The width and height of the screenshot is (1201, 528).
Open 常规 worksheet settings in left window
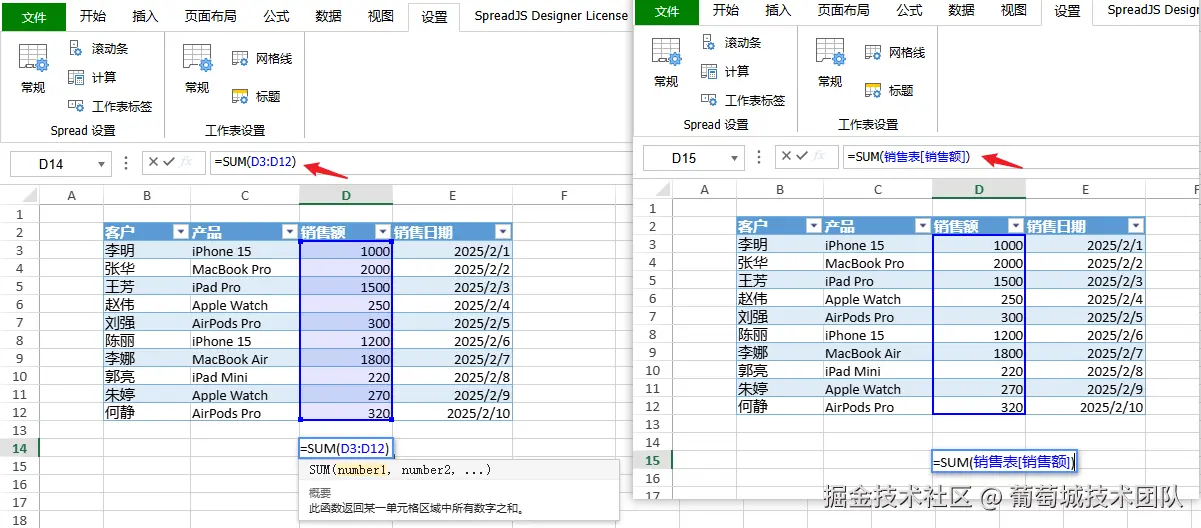(197, 69)
